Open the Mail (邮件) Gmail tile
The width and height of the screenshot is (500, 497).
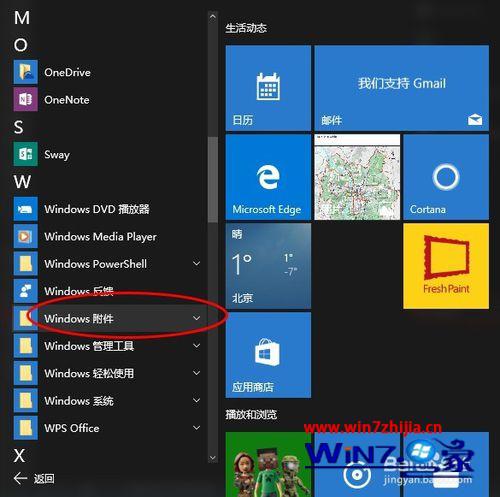coord(402,88)
